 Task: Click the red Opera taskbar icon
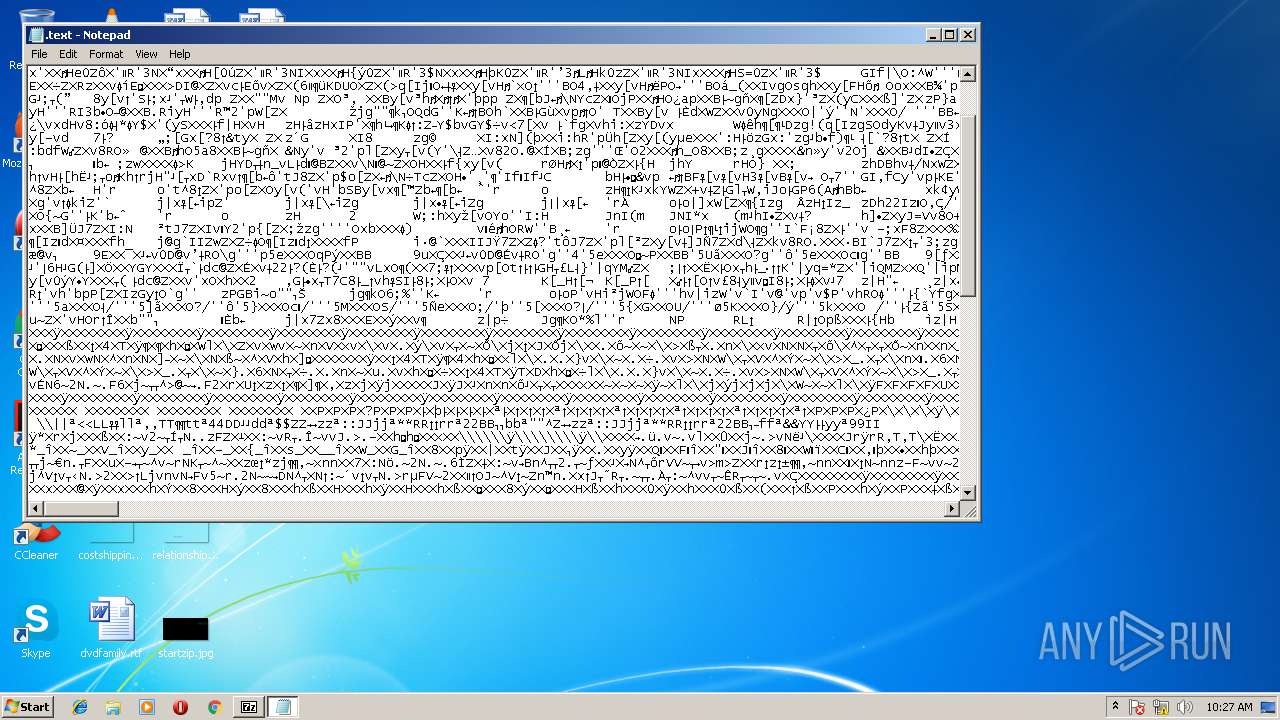180,707
